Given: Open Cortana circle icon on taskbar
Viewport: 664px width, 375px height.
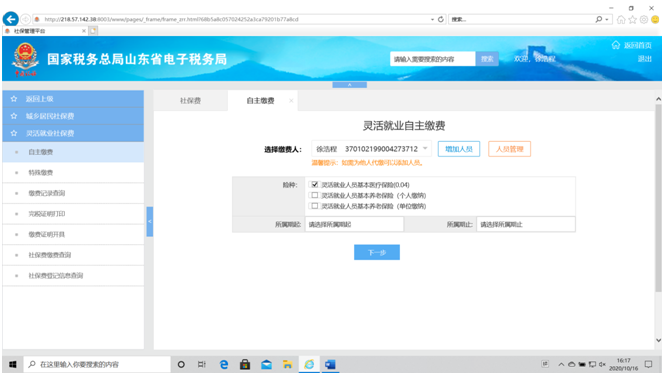Looking at the screenshot, I should click(x=181, y=364).
